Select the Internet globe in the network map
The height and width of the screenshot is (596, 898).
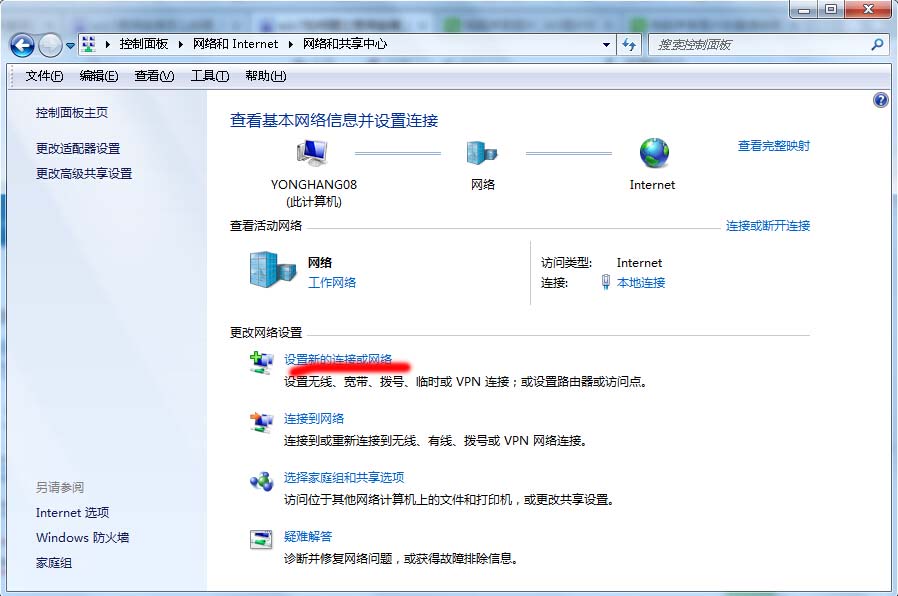click(x=652, y=152)
